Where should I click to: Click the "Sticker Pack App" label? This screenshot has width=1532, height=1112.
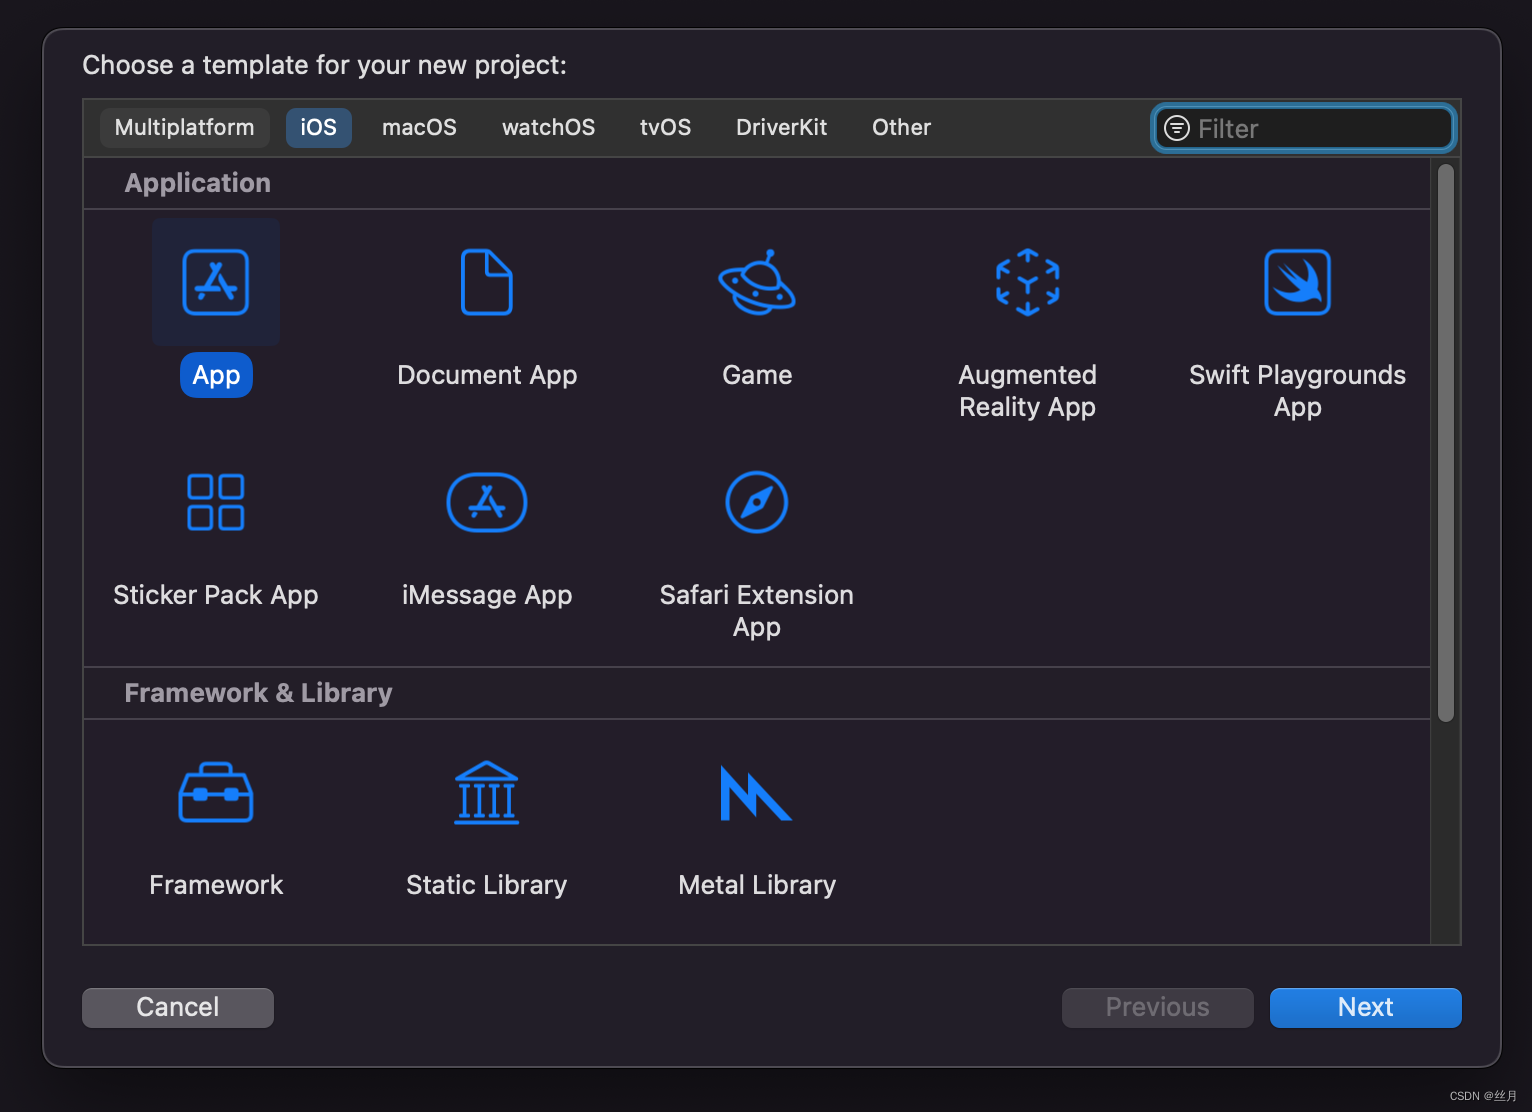point(216,595)
